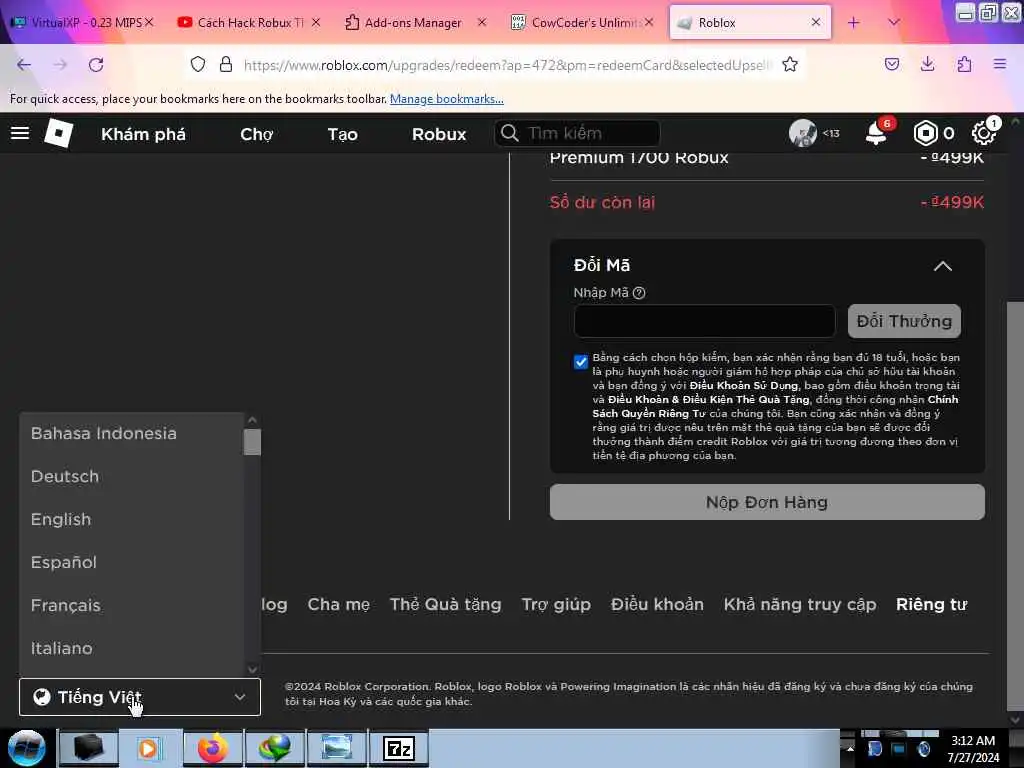
Task: Open the tracking protection shield icon
Action: pos(198,64)
